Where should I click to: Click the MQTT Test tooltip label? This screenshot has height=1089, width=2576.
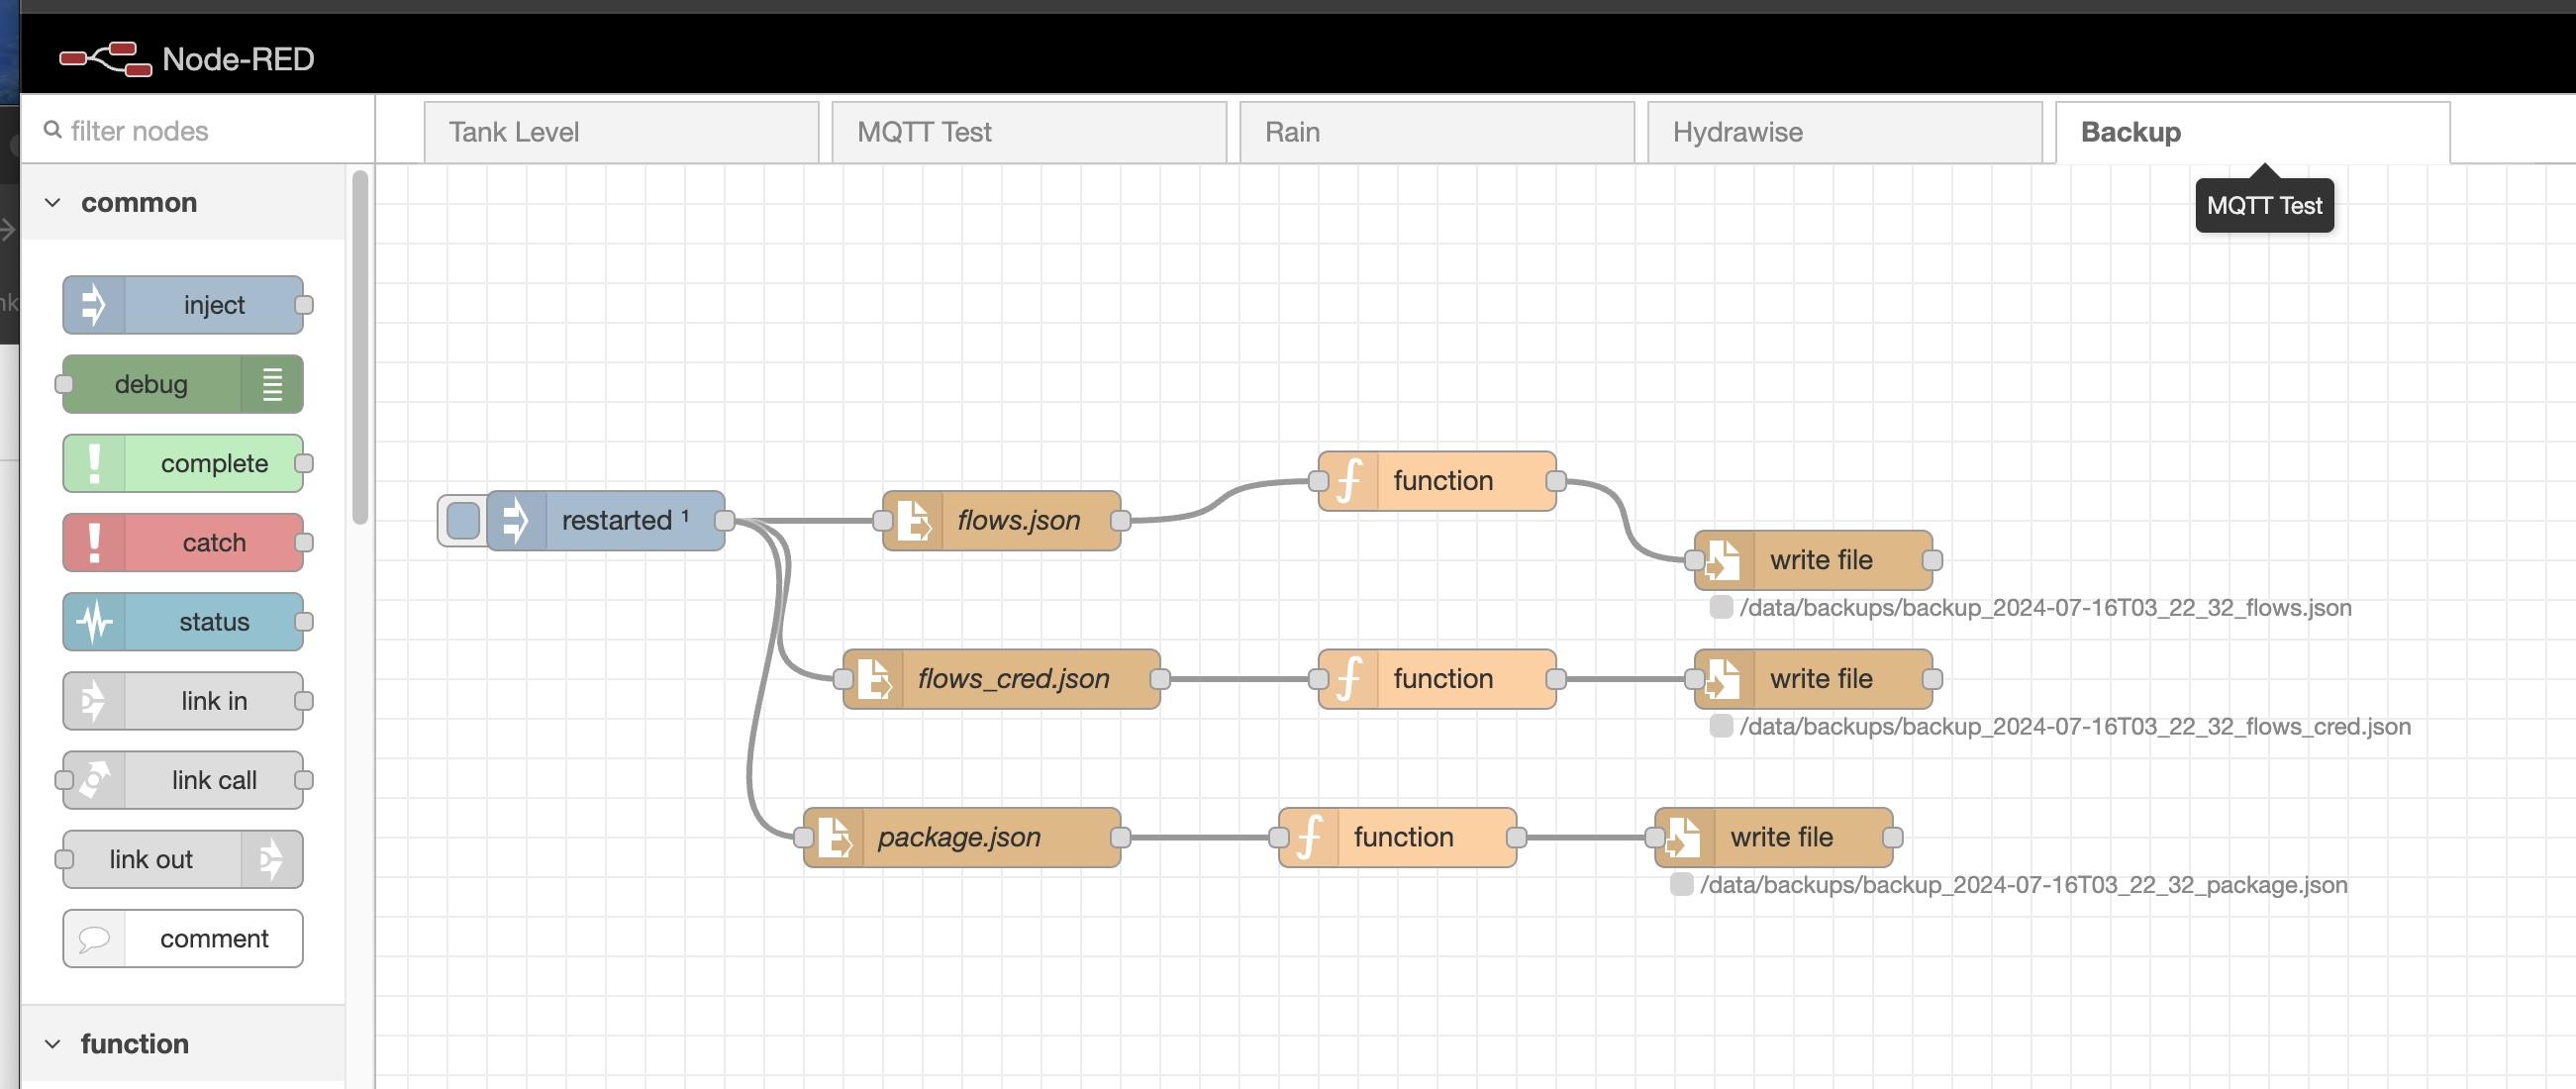tap(2264, 204)
